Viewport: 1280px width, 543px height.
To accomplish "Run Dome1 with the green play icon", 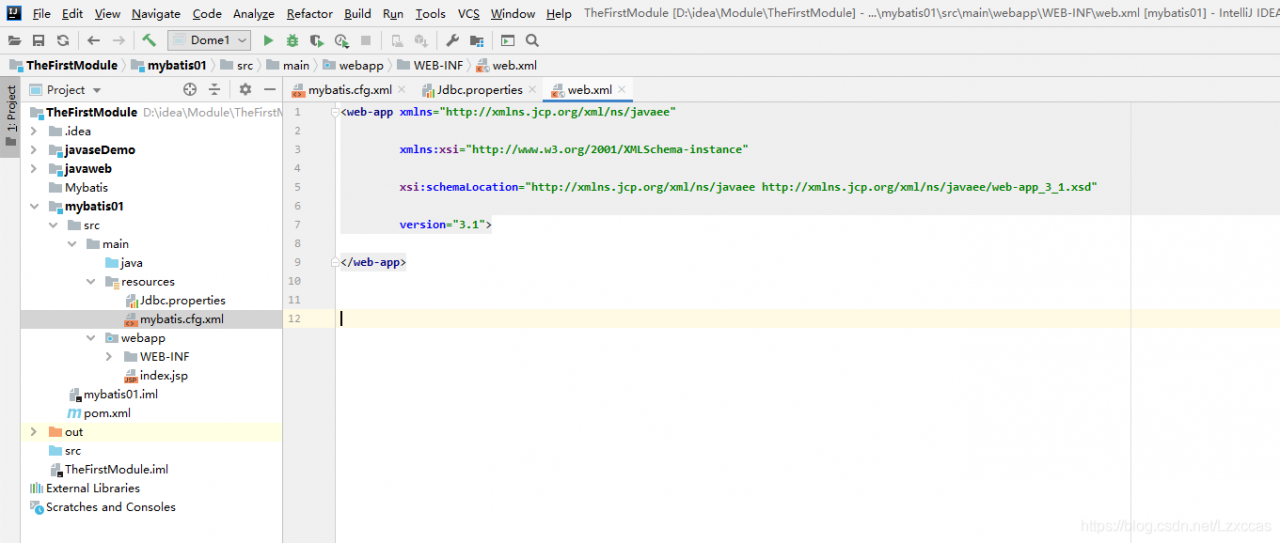I will [x=268, y=41].
